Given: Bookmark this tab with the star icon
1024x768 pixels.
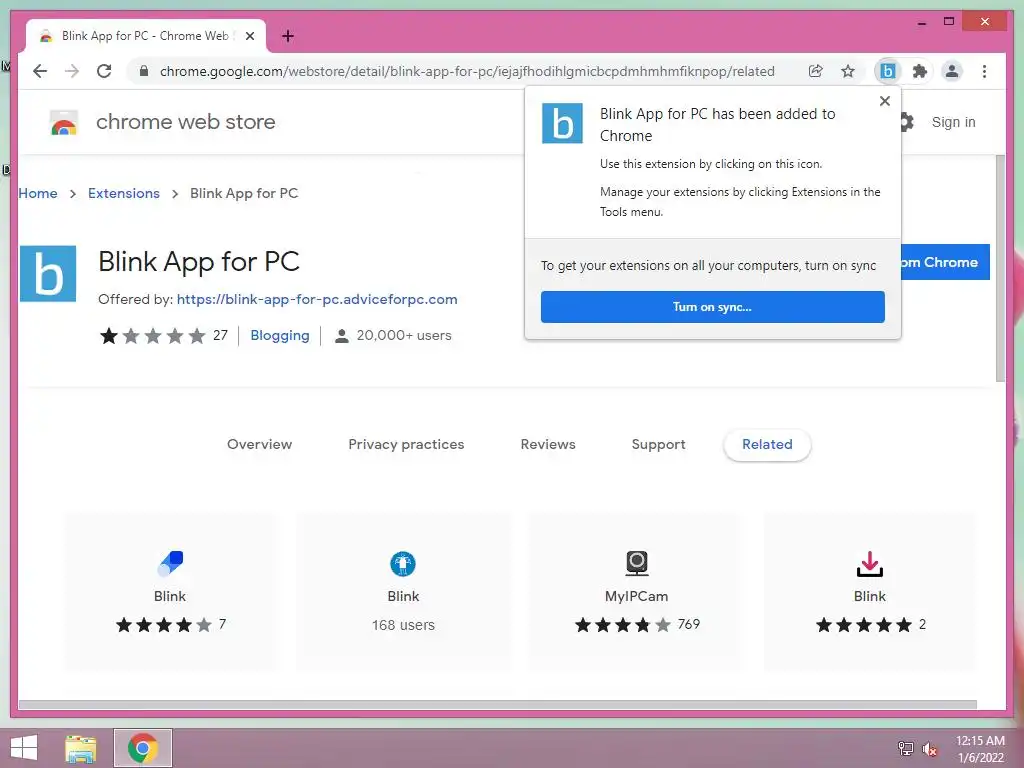Looking at the screenshot, I should point(848,71).
